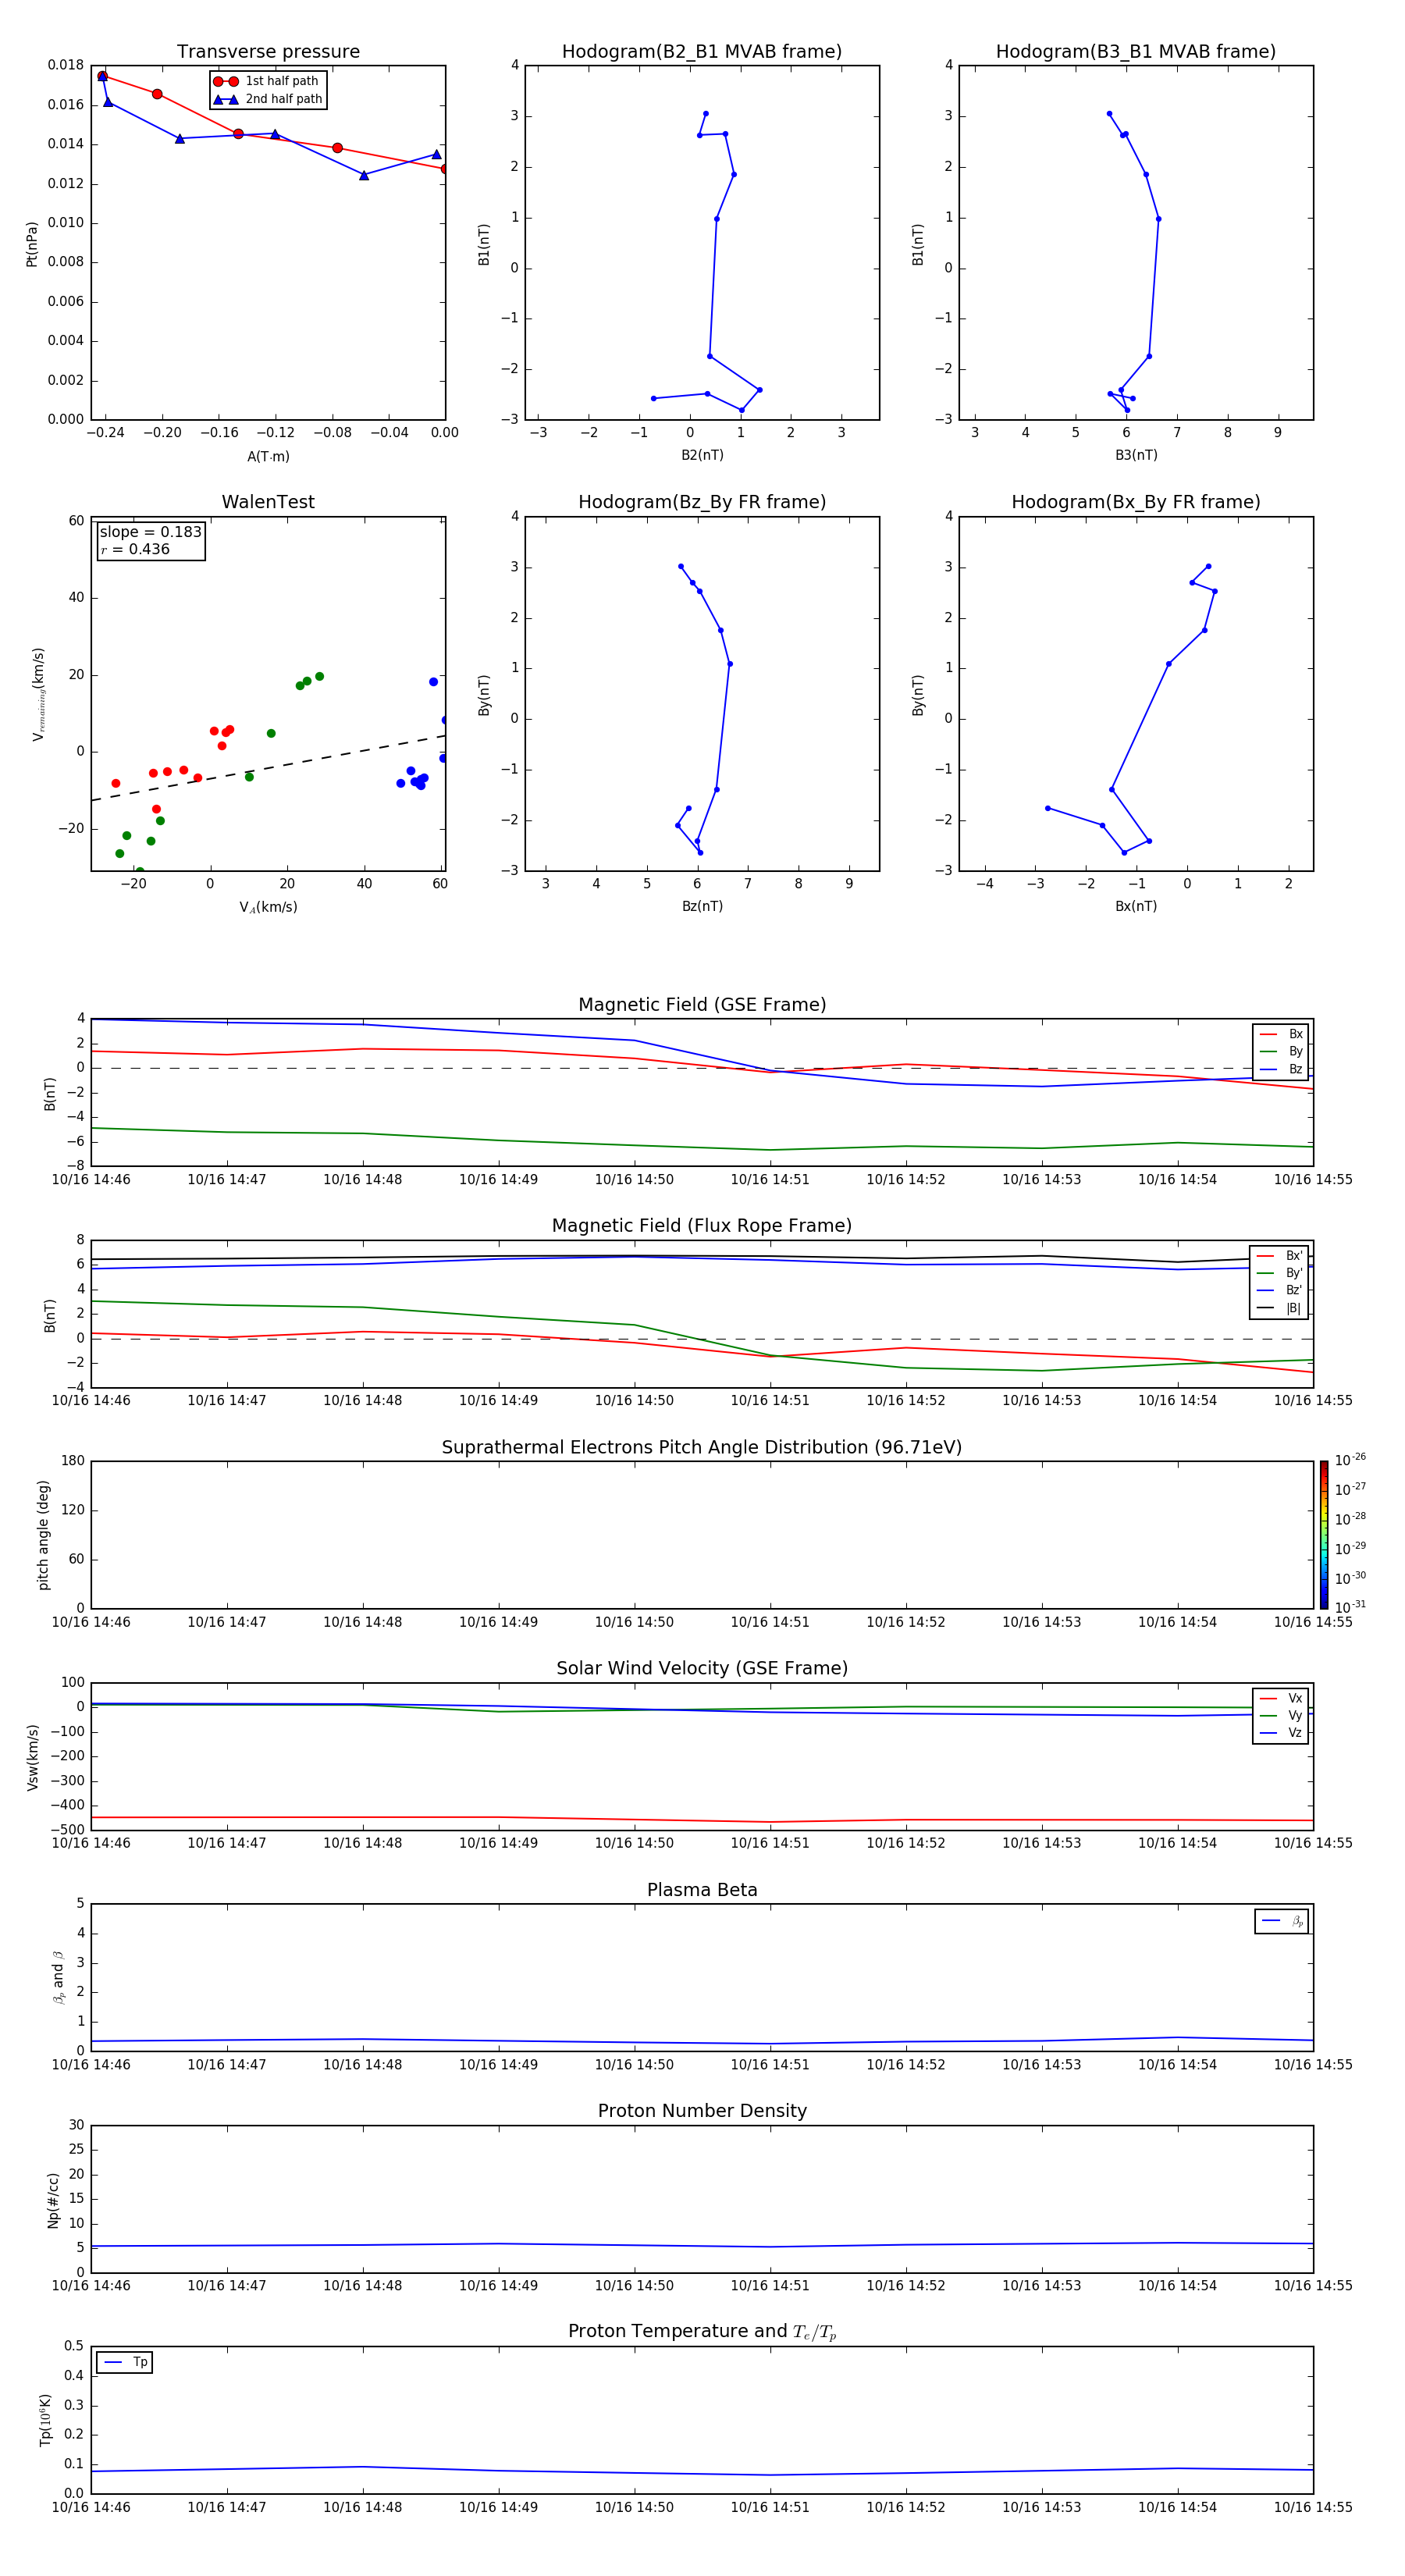Click the "Transverse pressure" plot title

tap(268, 52)
